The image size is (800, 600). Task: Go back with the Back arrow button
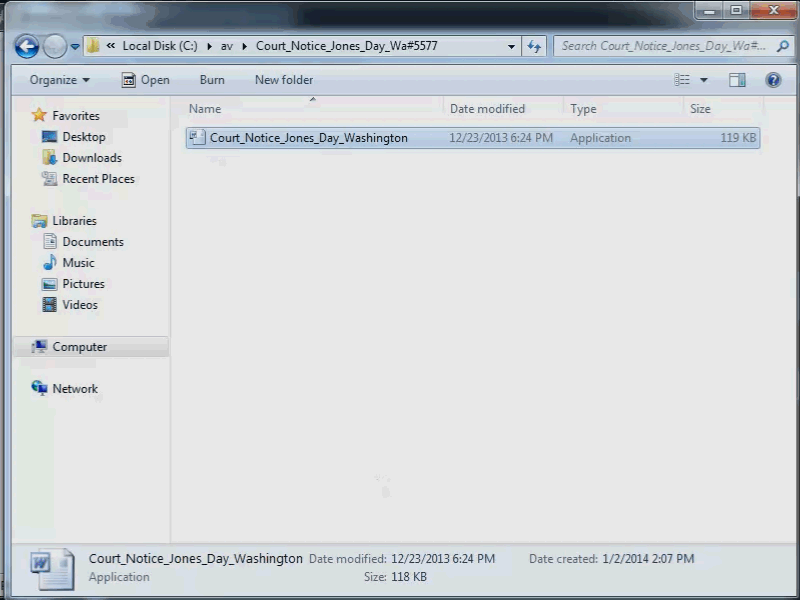click(x=27, y=46)
